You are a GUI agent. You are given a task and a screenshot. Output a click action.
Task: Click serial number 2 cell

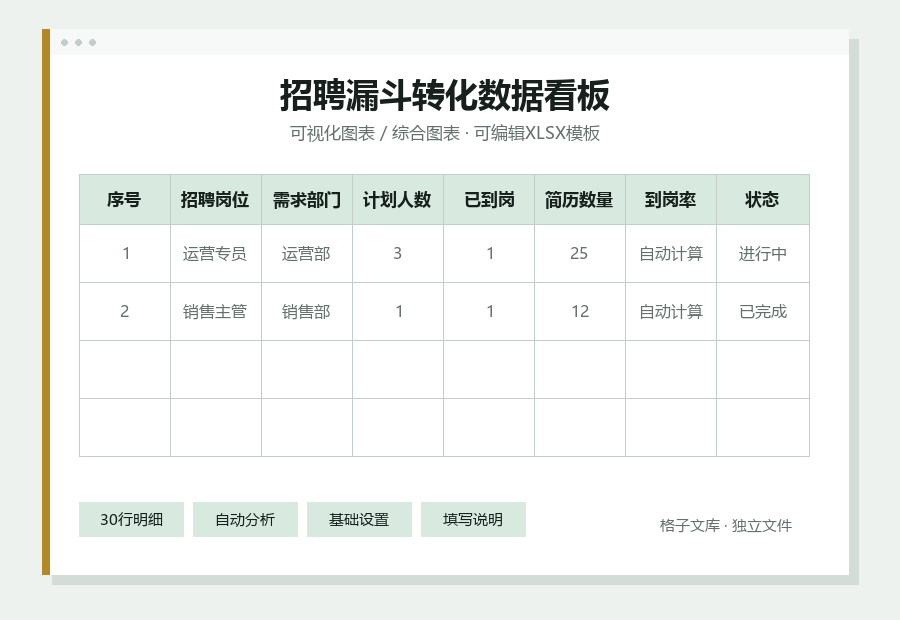[x=125, y=312]
